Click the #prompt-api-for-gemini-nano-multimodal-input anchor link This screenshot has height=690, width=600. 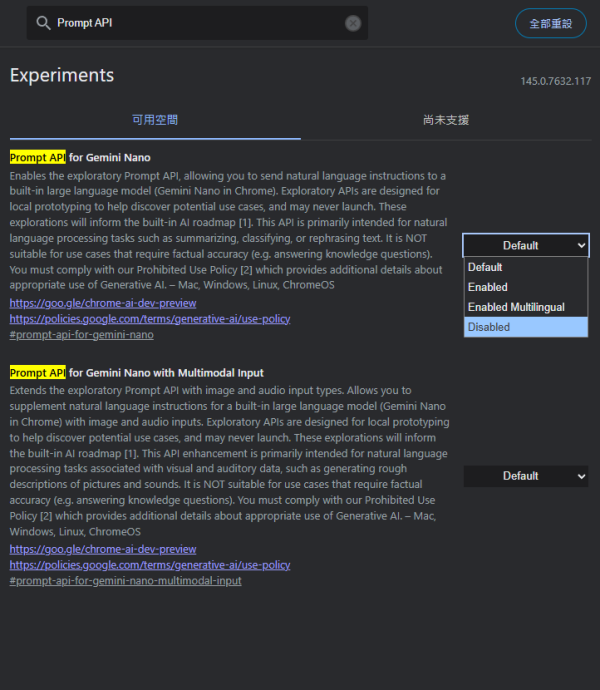[x=125, y=581]
